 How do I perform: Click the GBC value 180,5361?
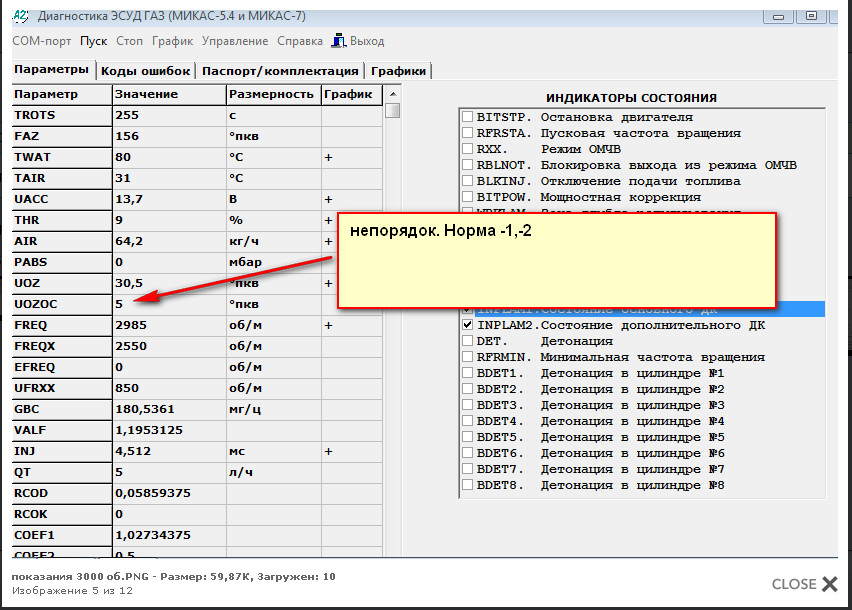pos(145,410)
